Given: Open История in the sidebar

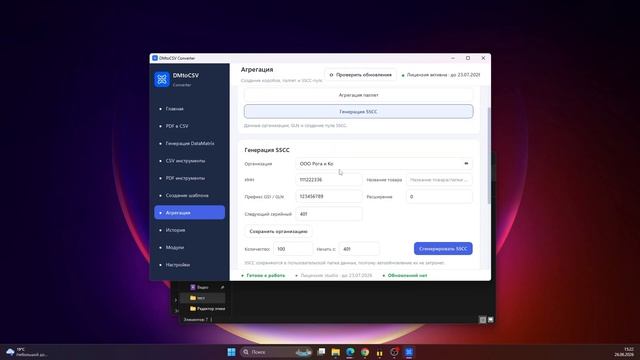Looking at the screenshot, I should pyautogui.click(x=189, y=230).
